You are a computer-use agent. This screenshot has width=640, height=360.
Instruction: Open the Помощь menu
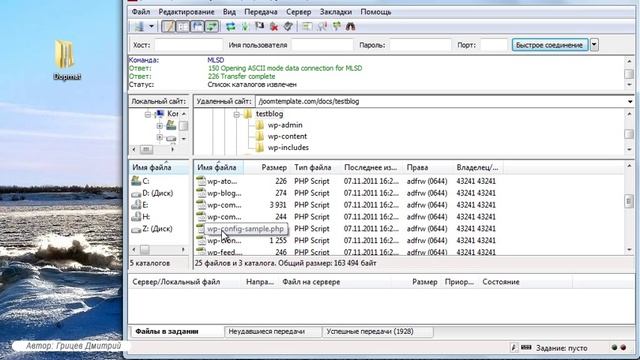click(376, 12)
